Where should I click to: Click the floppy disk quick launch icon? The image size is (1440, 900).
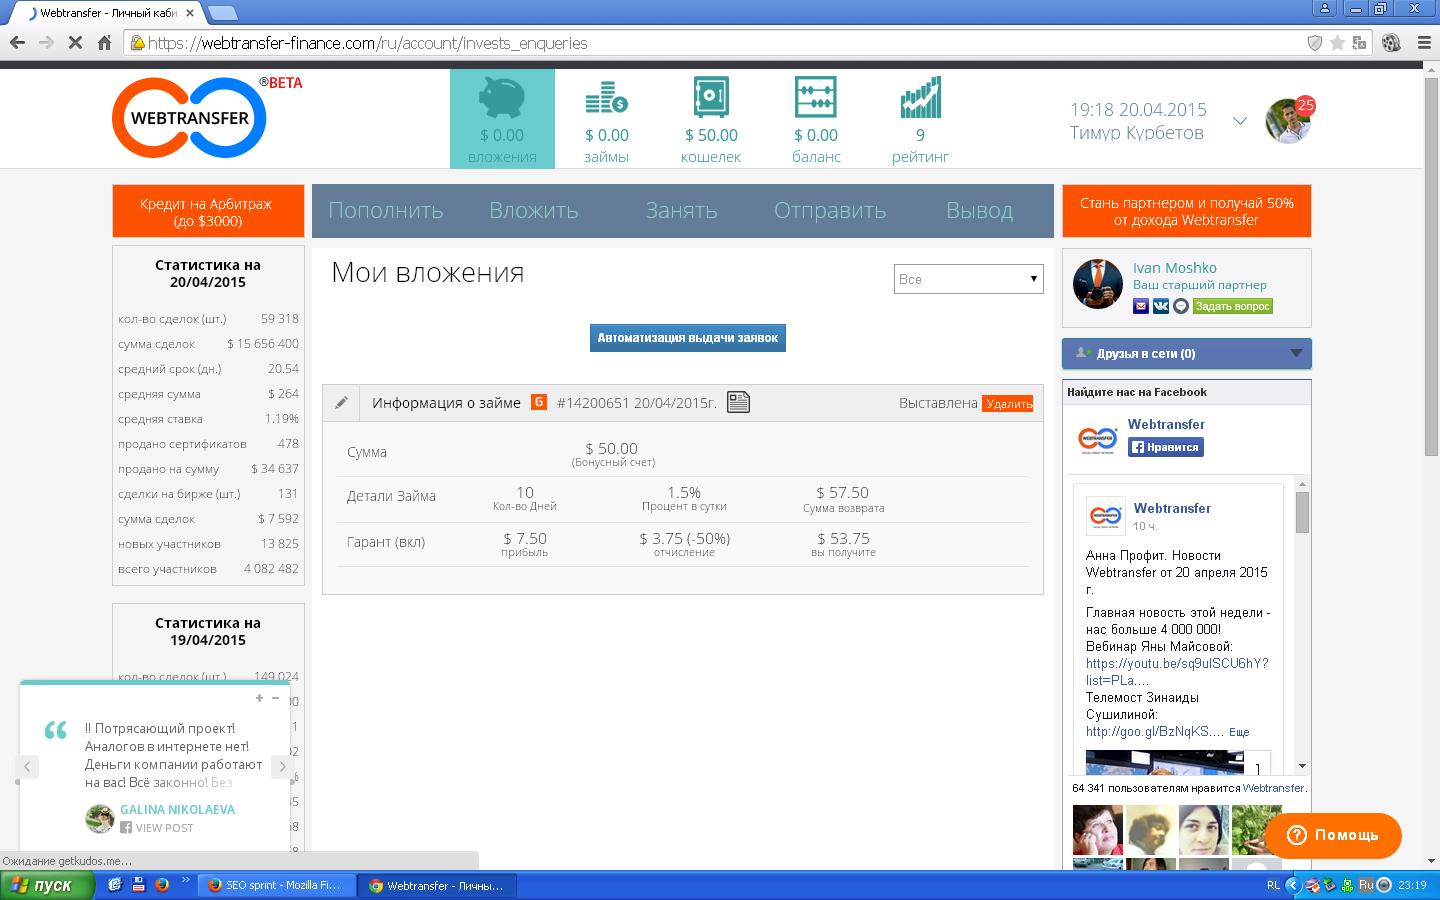(139, 885)
